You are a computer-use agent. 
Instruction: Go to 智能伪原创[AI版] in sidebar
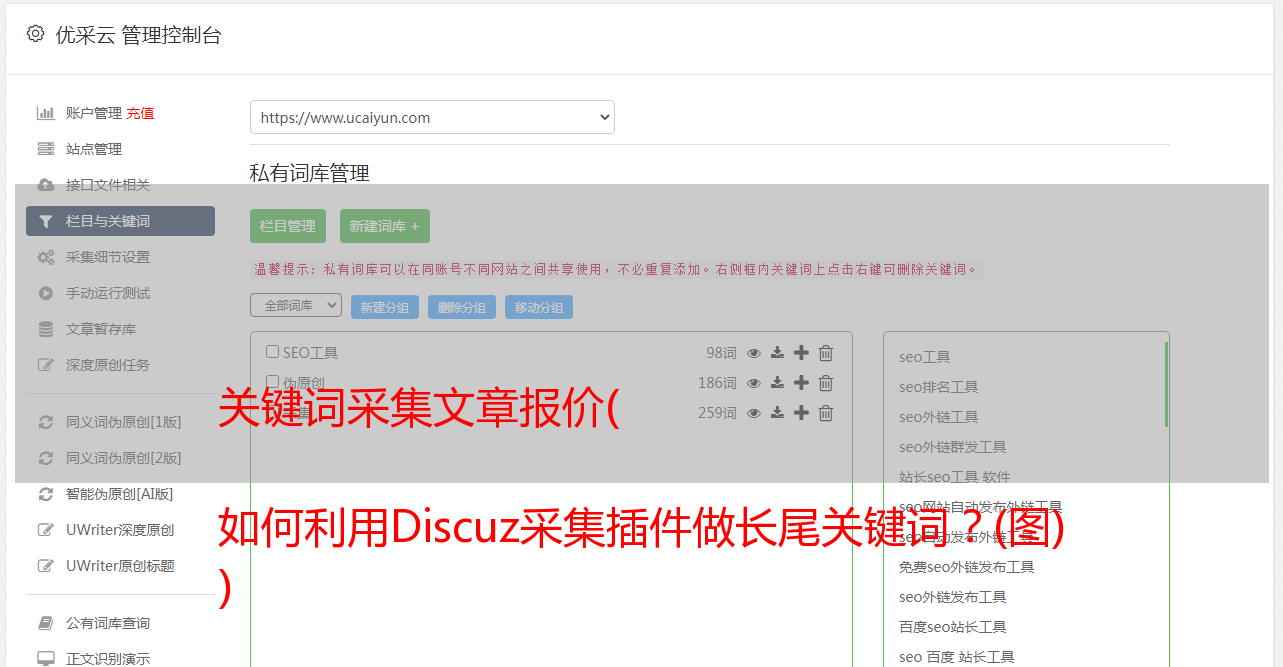[x=119, y=494]
